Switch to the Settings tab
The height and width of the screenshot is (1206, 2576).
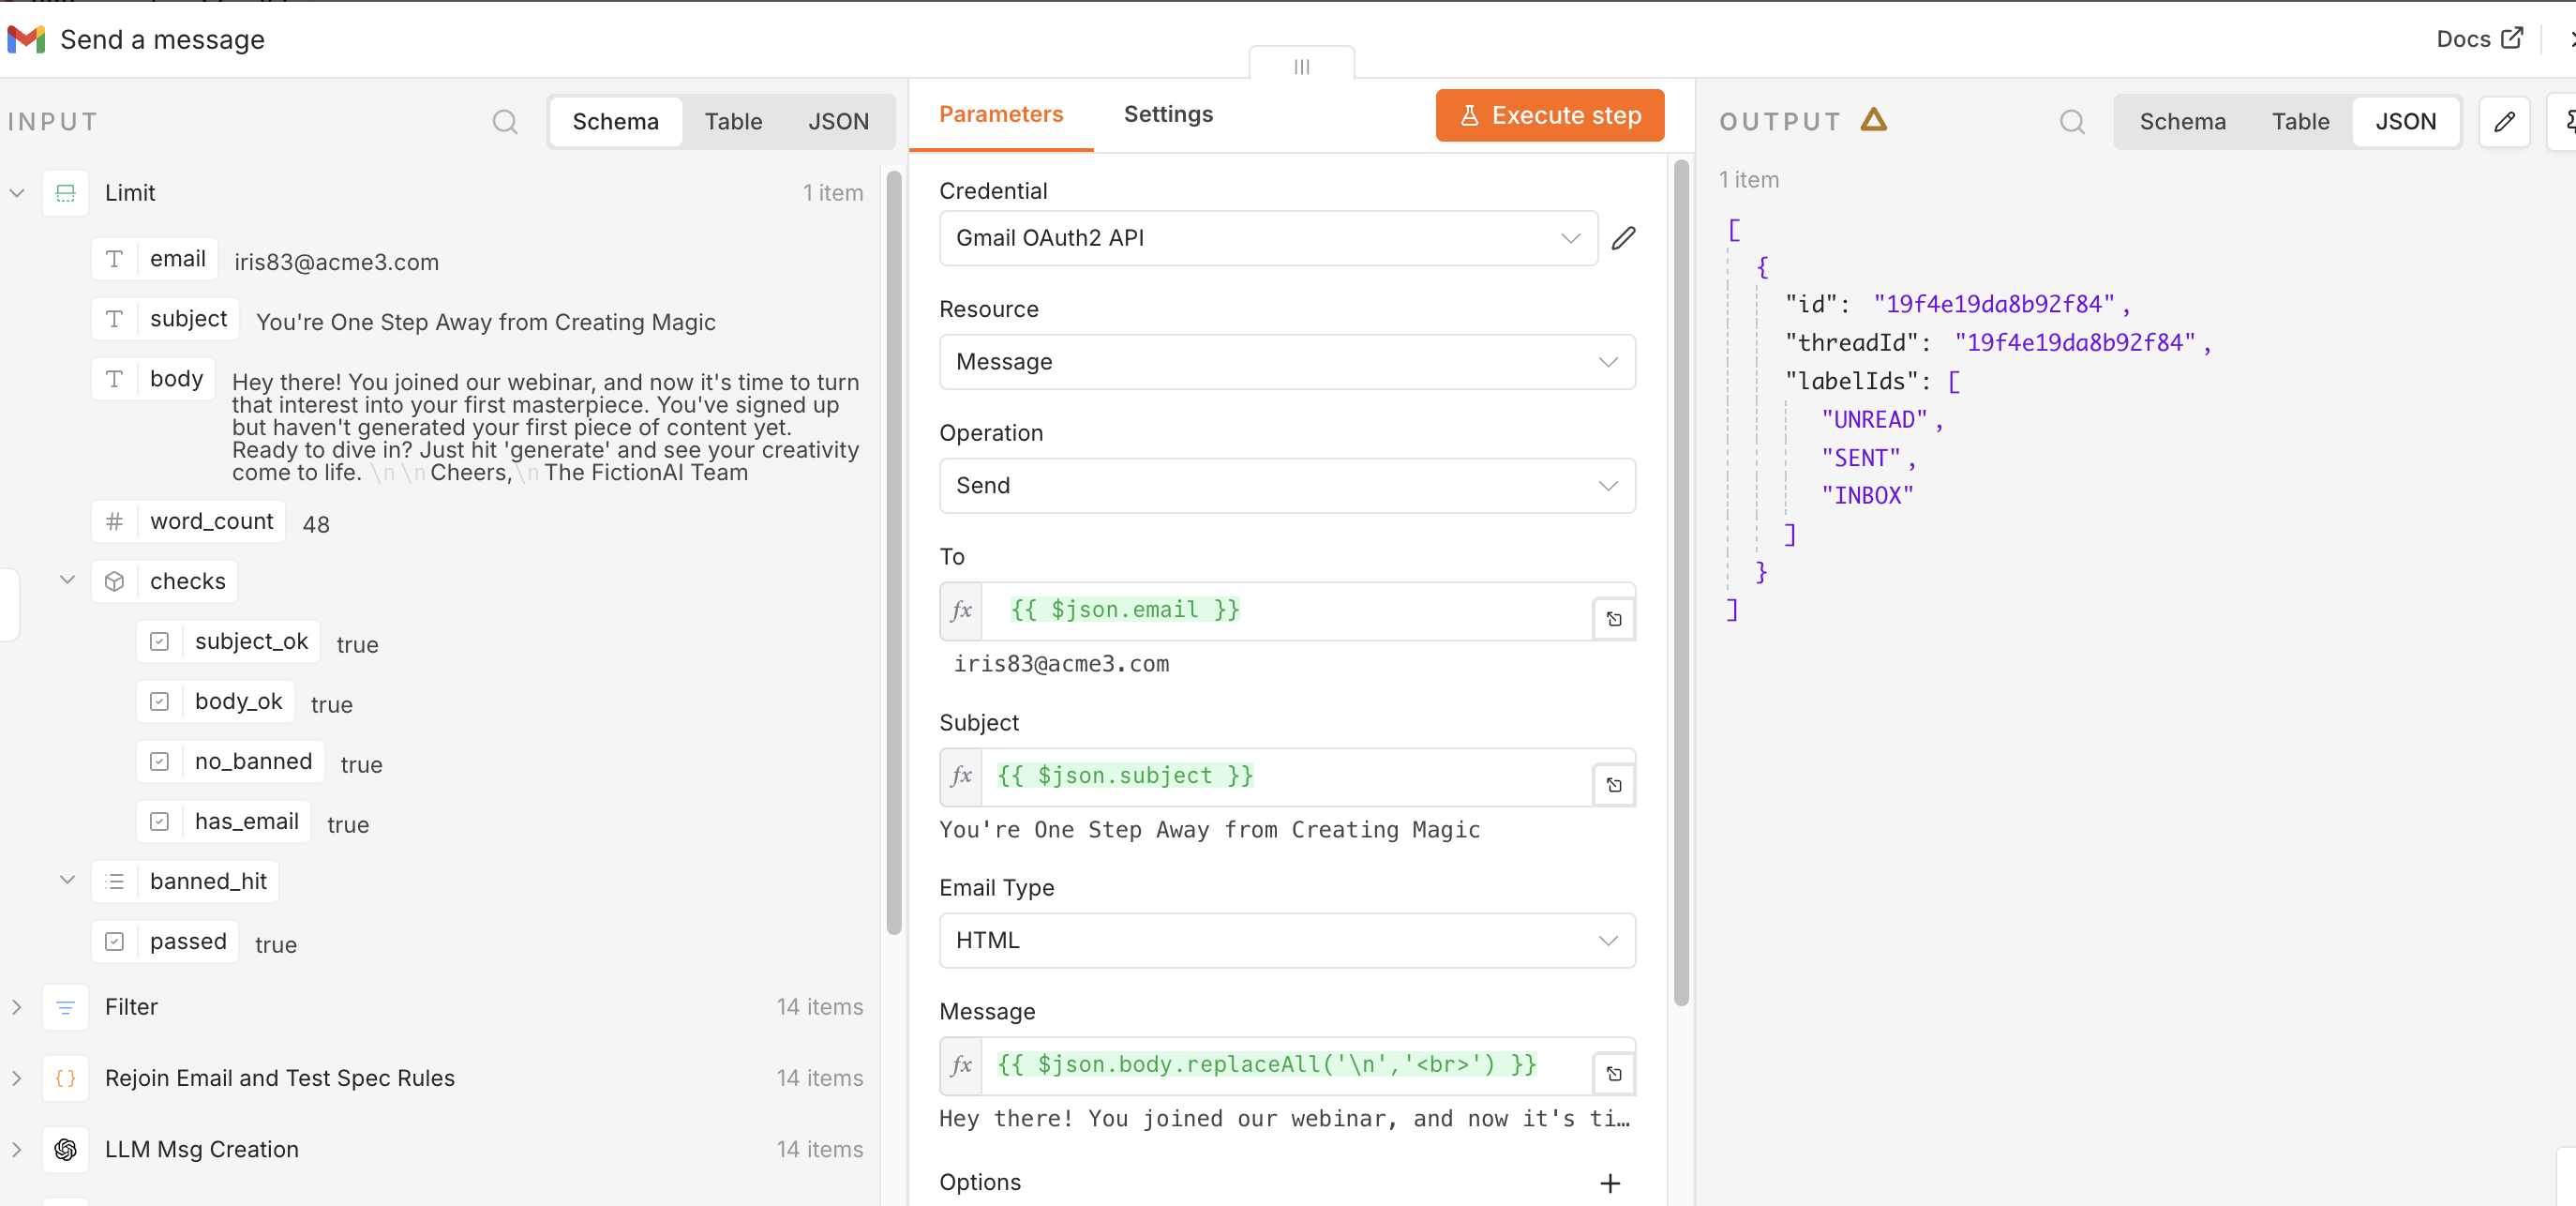pyautogui.click(x=1168, y=114)
